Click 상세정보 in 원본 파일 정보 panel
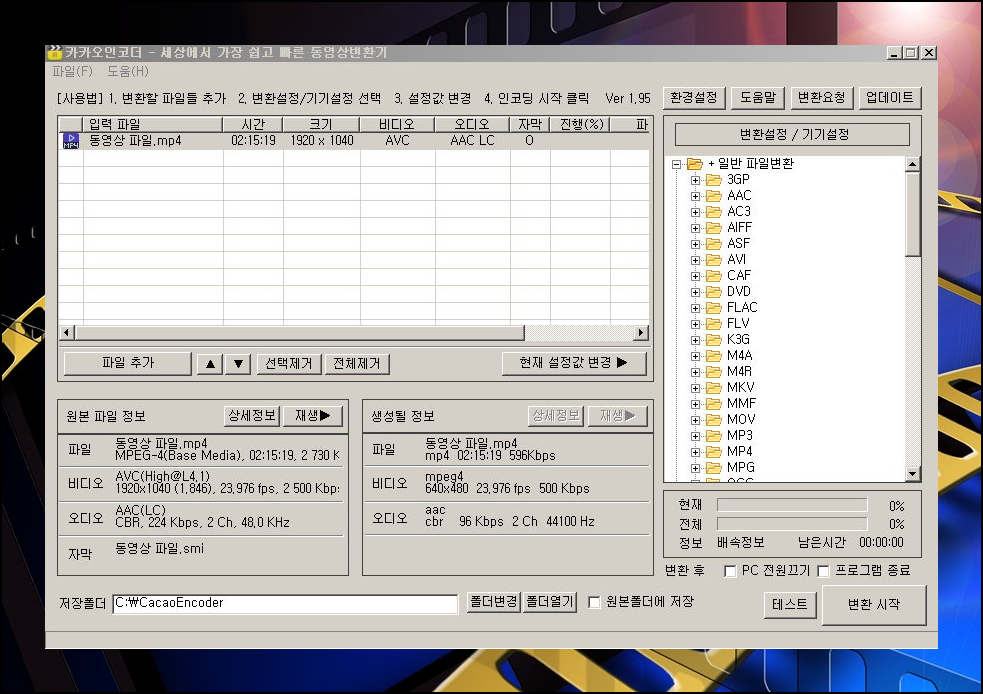The height and width of the screenshot is (694, 983). (x=252, y=416)
